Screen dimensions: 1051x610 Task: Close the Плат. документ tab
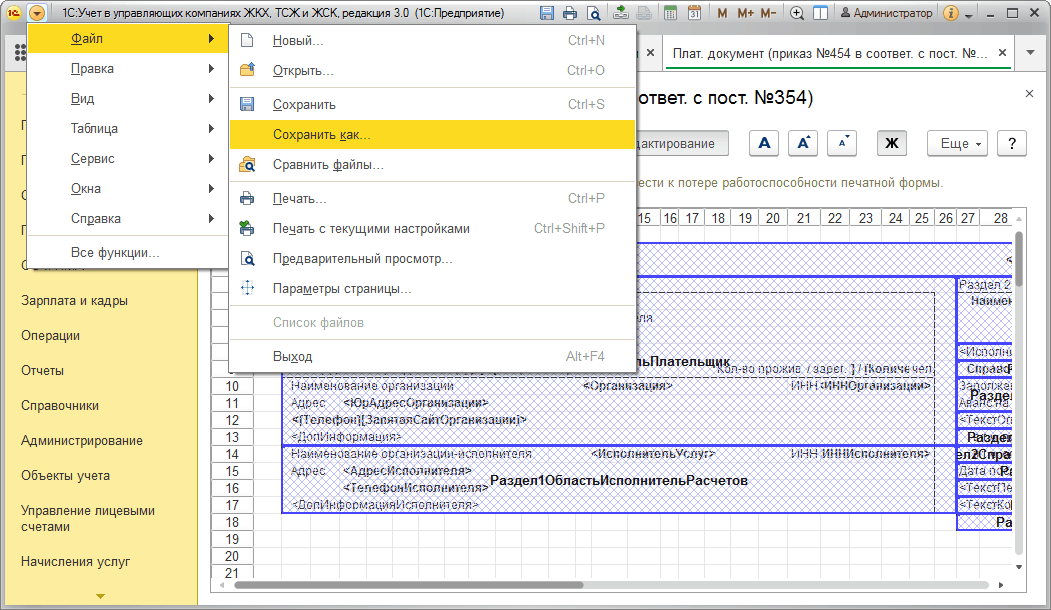[1002, 52]
